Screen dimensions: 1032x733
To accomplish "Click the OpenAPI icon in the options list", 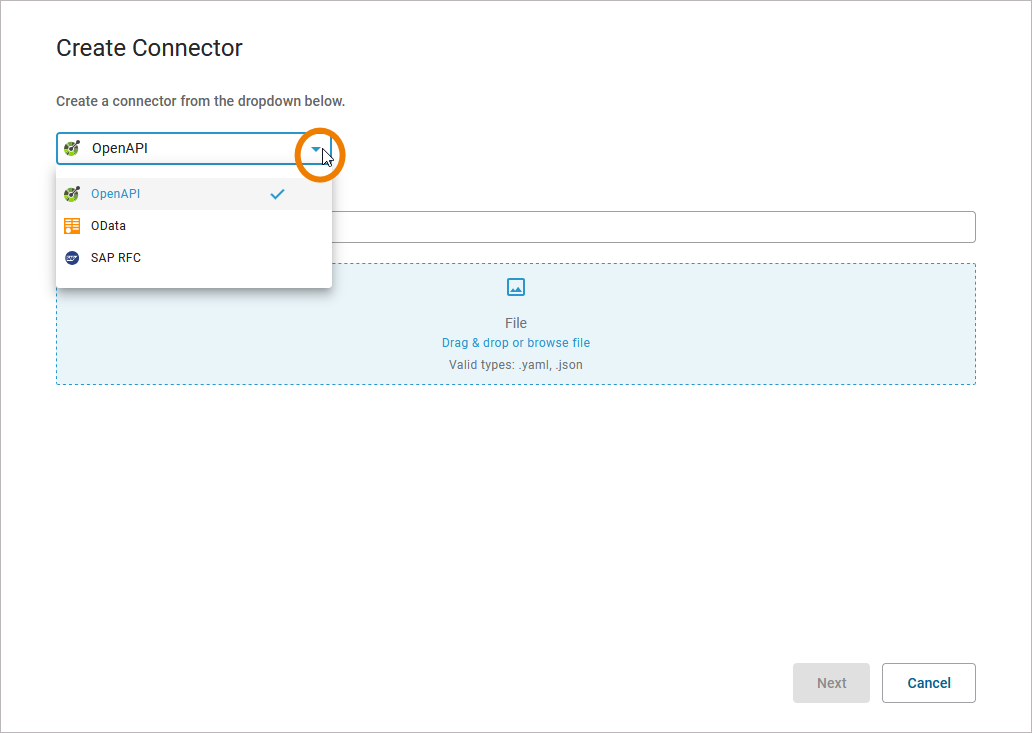I will pyautogui.click(x=72, y=194).
